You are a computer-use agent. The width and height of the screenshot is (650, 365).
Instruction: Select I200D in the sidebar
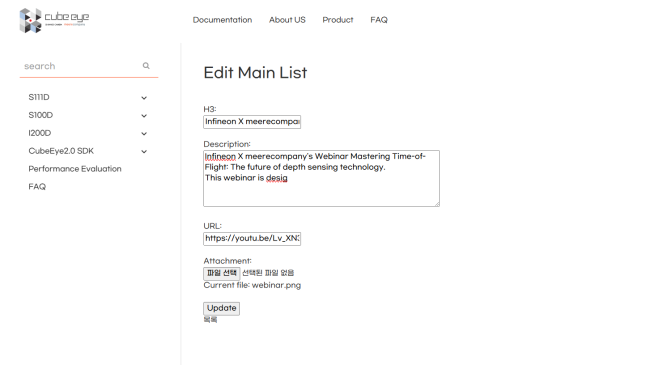coord(40,133)
